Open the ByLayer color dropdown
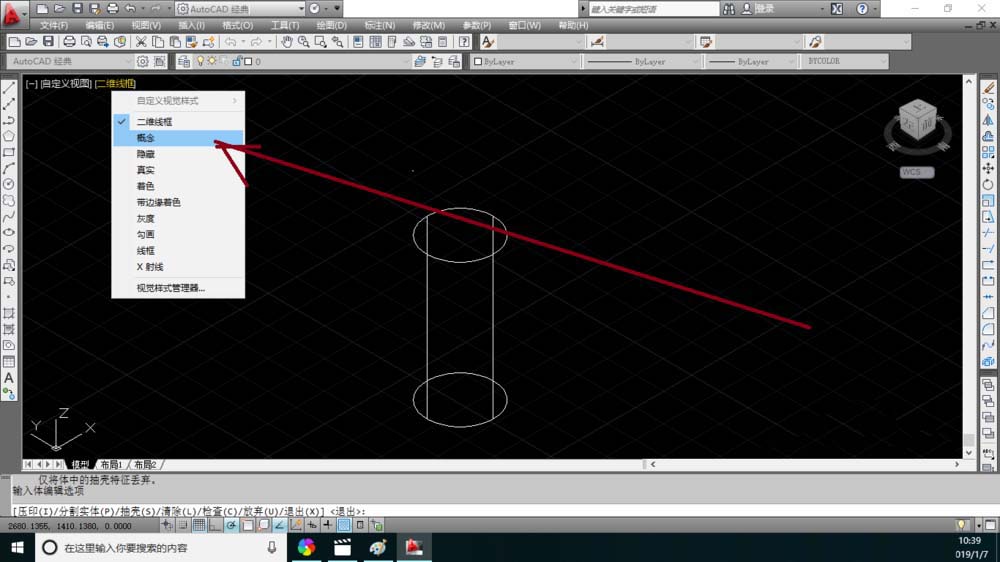1000x562 pixels. tap(573, 62)
